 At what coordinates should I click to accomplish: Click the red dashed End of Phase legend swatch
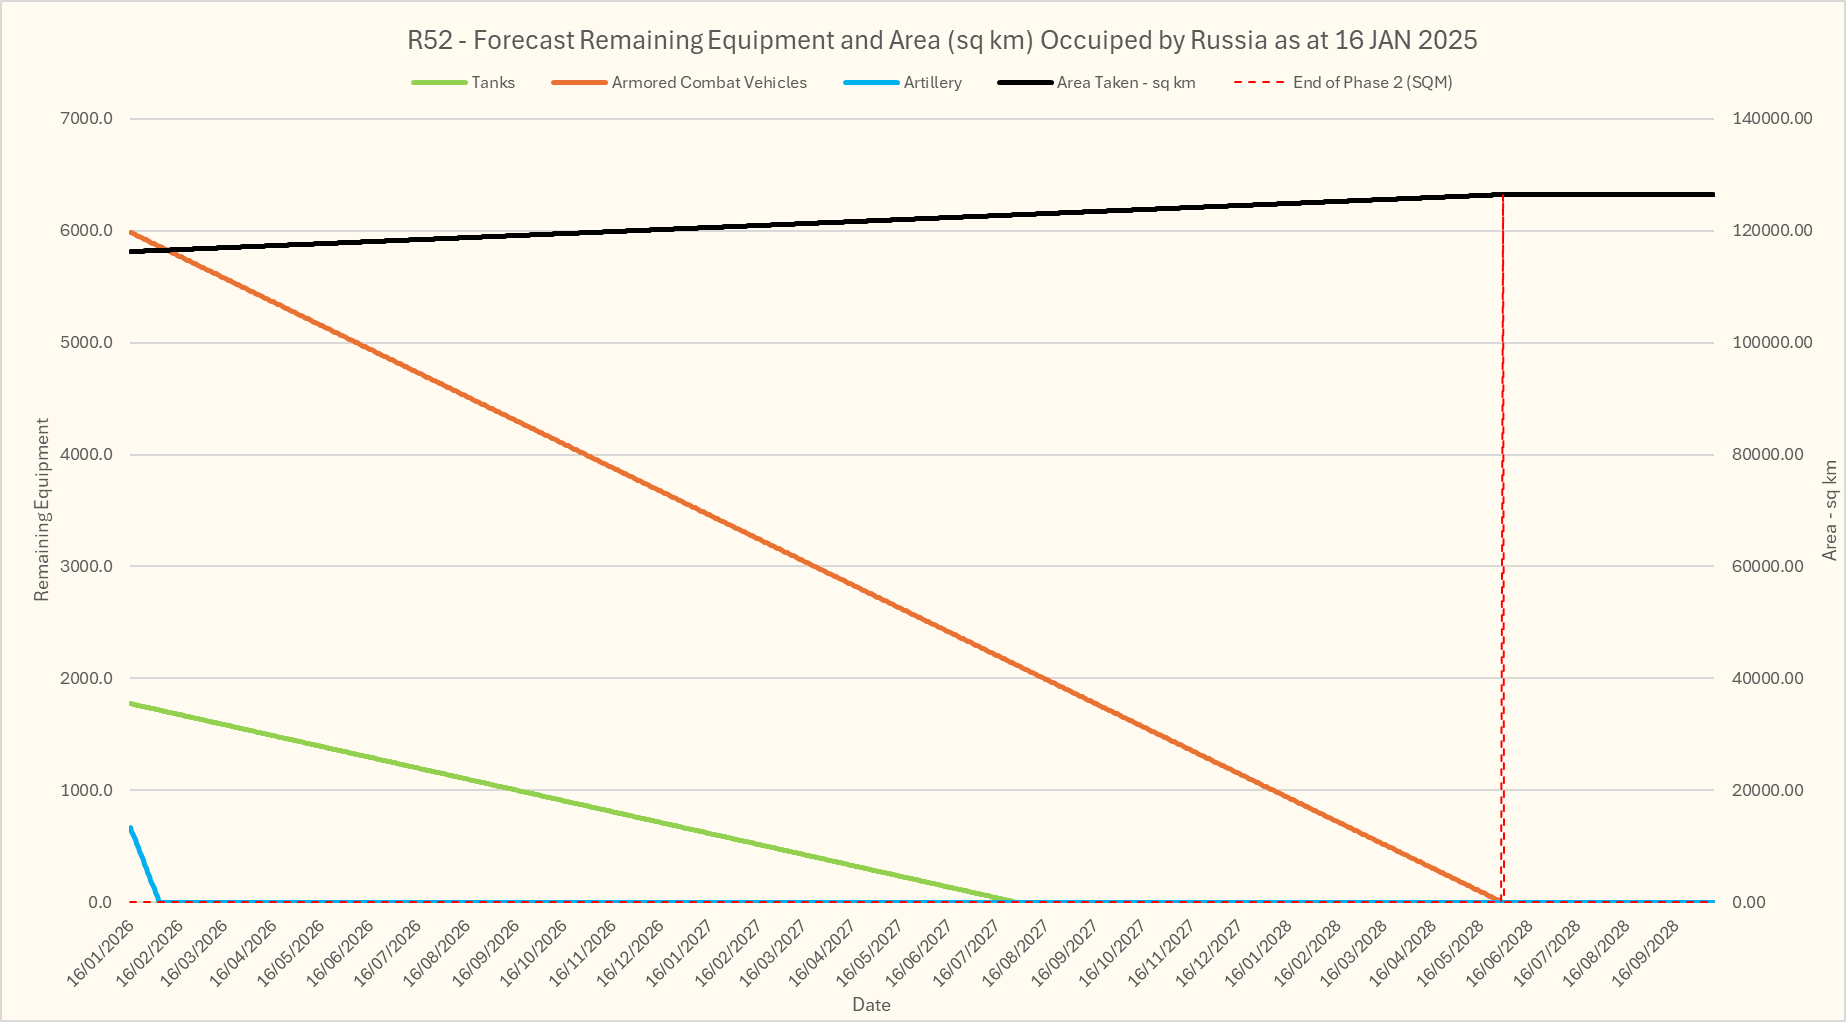[1259, 83]
